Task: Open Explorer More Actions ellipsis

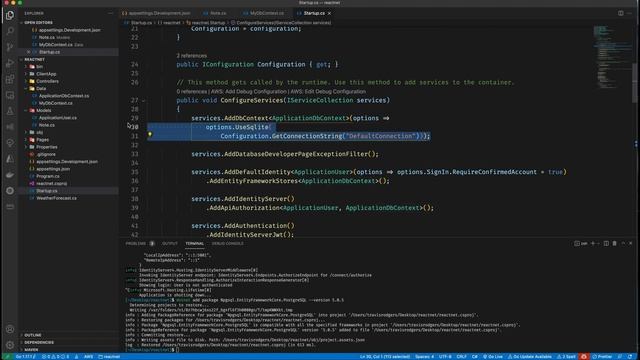Action: [x=110, y=13]
